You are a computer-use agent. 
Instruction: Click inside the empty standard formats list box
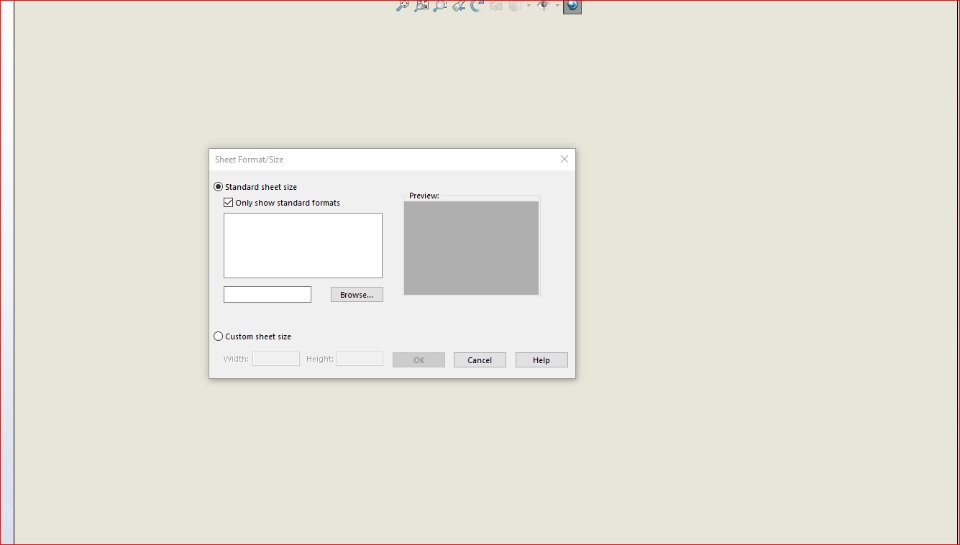point(303,246)
